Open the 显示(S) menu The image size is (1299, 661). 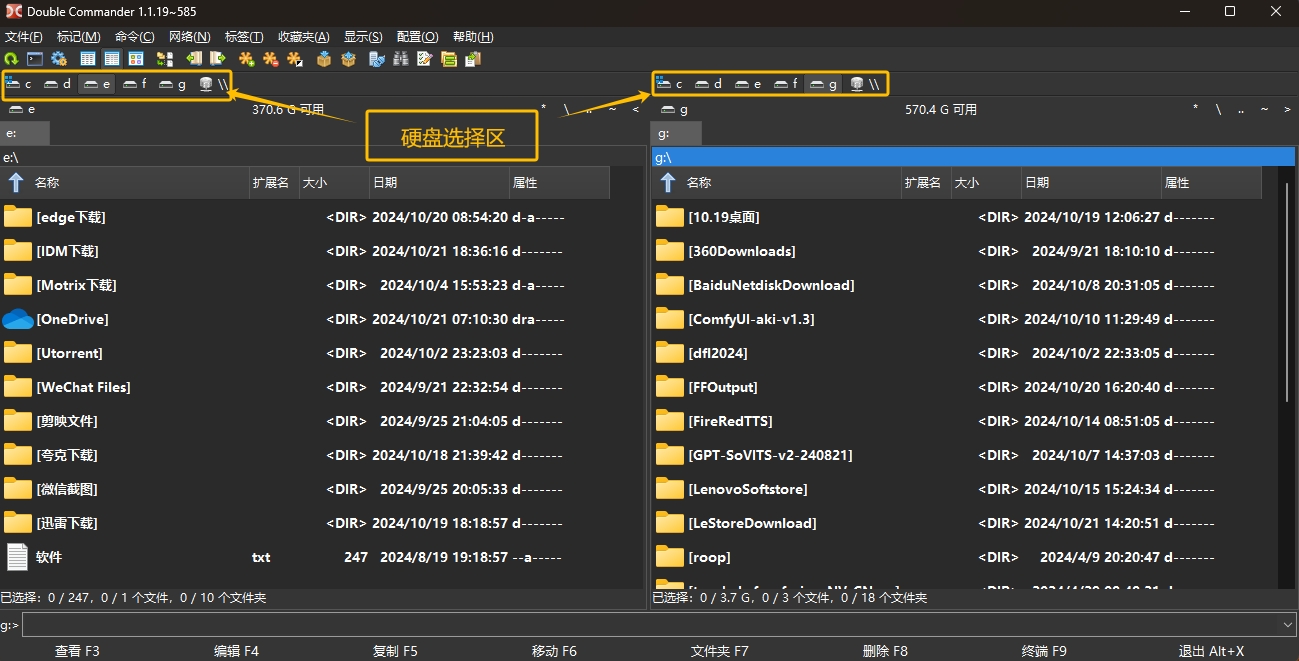[363, 37]
